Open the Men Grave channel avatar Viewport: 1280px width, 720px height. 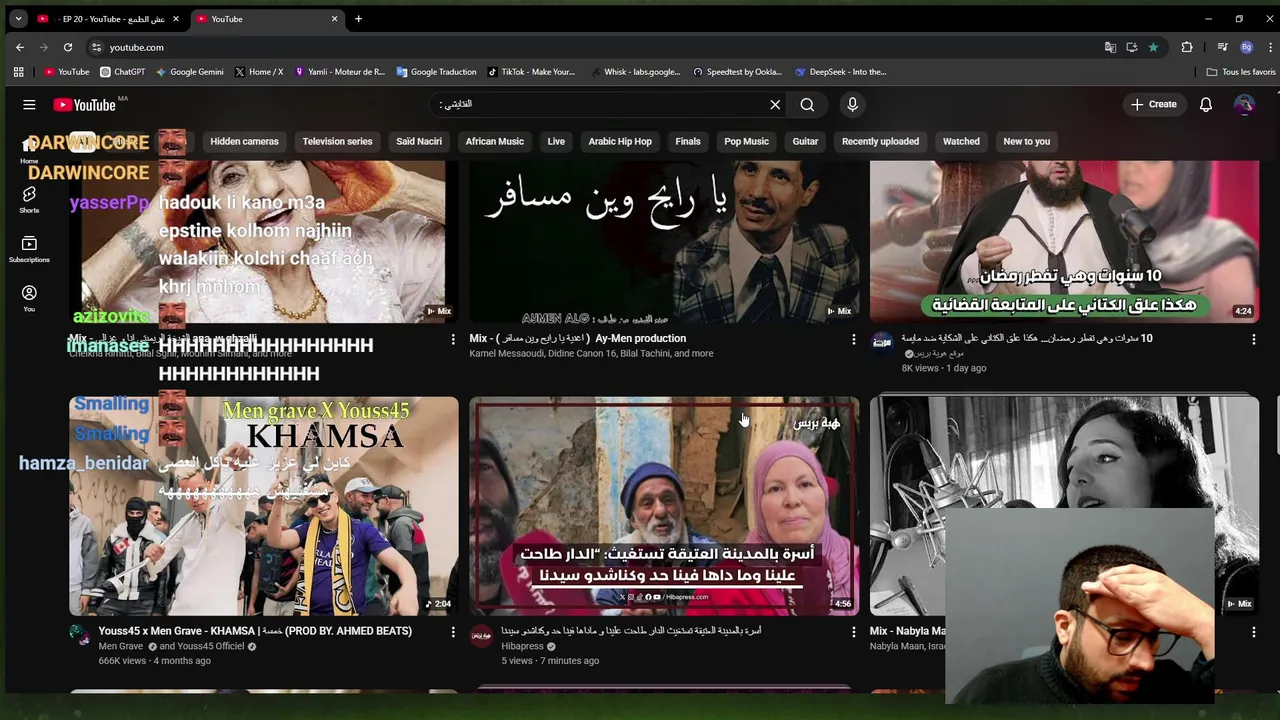pos(79,635)
